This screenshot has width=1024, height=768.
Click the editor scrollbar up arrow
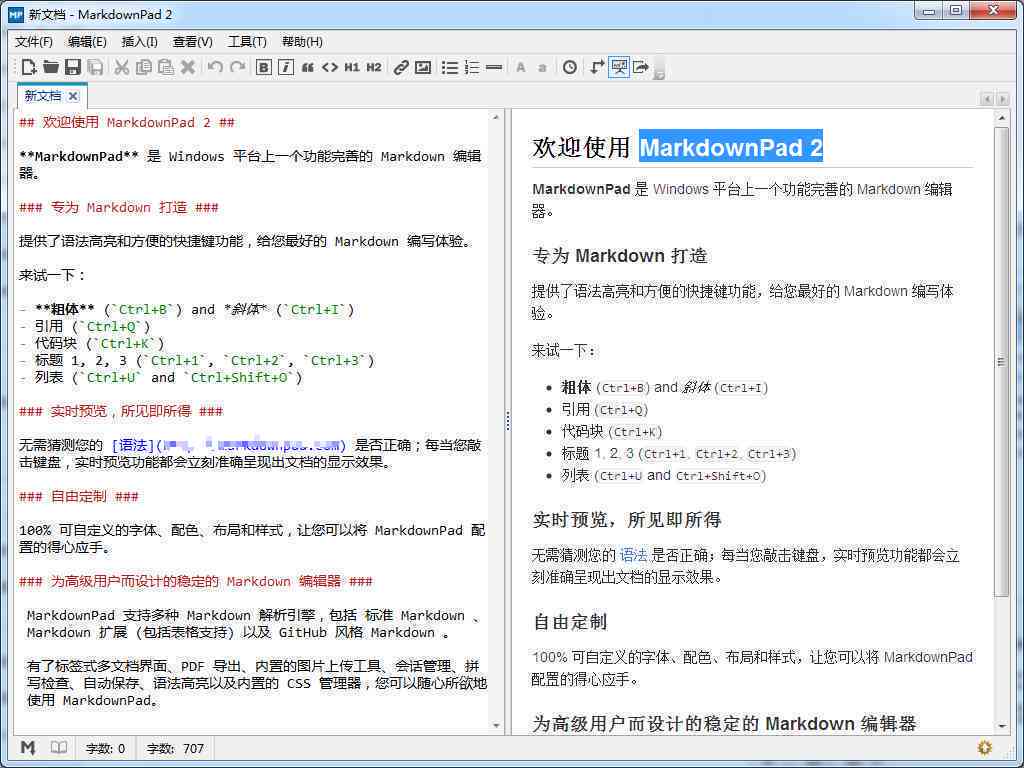[x=496, y=118]
